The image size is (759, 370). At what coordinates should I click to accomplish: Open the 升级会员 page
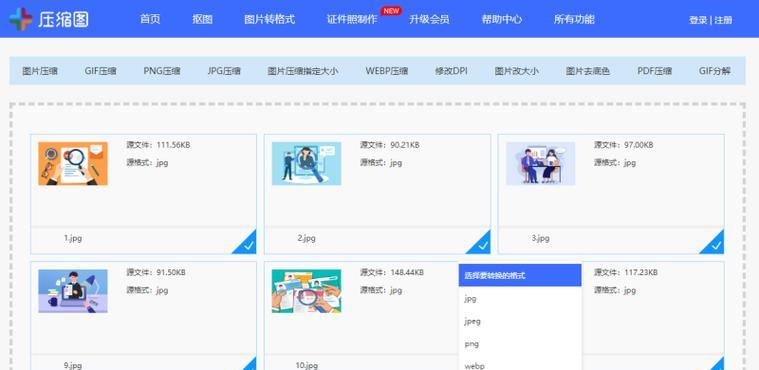point(429,19)
